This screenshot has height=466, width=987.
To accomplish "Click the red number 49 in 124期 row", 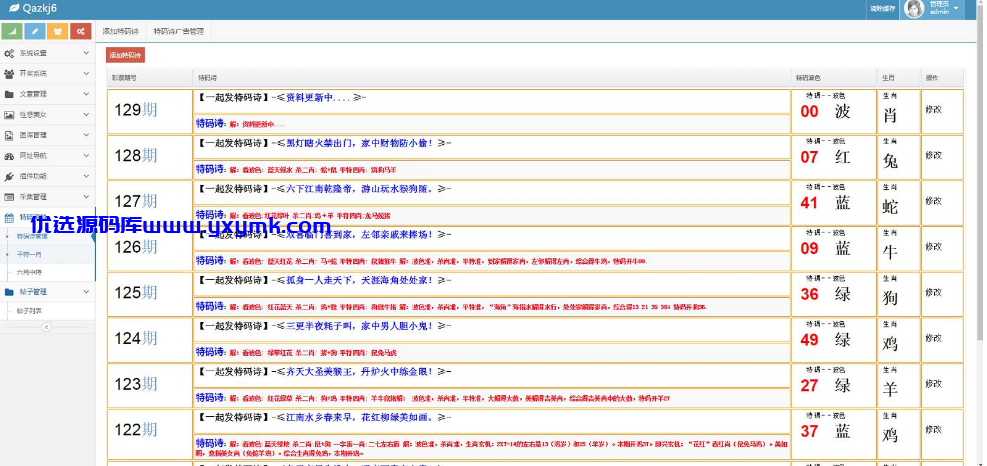I will (x=809, y=340).
